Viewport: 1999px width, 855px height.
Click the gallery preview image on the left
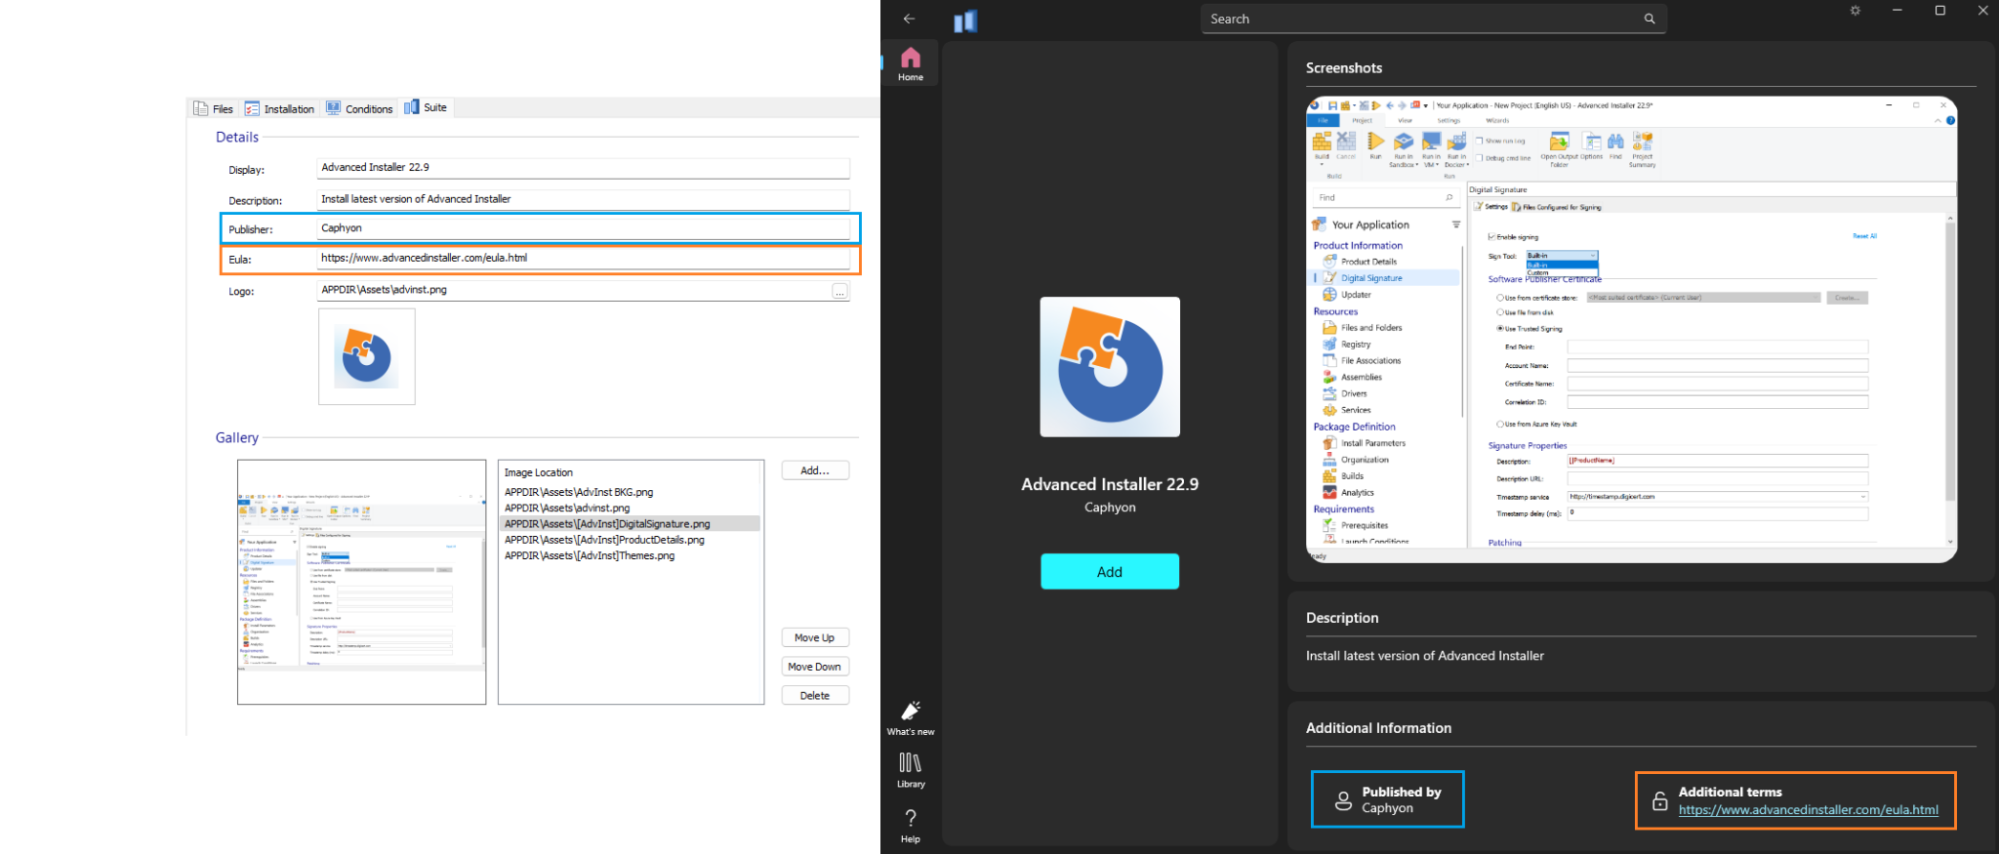click(361, 582)
